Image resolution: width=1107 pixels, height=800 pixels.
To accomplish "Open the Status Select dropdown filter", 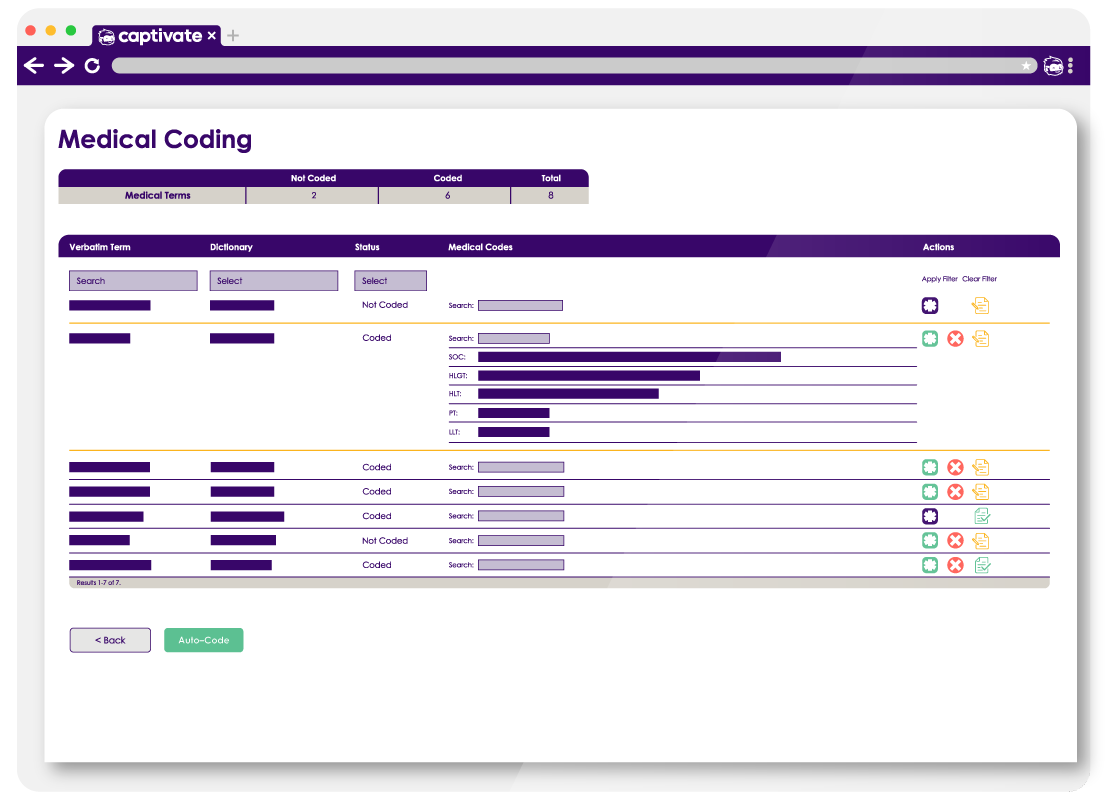I will coord(390,281).
